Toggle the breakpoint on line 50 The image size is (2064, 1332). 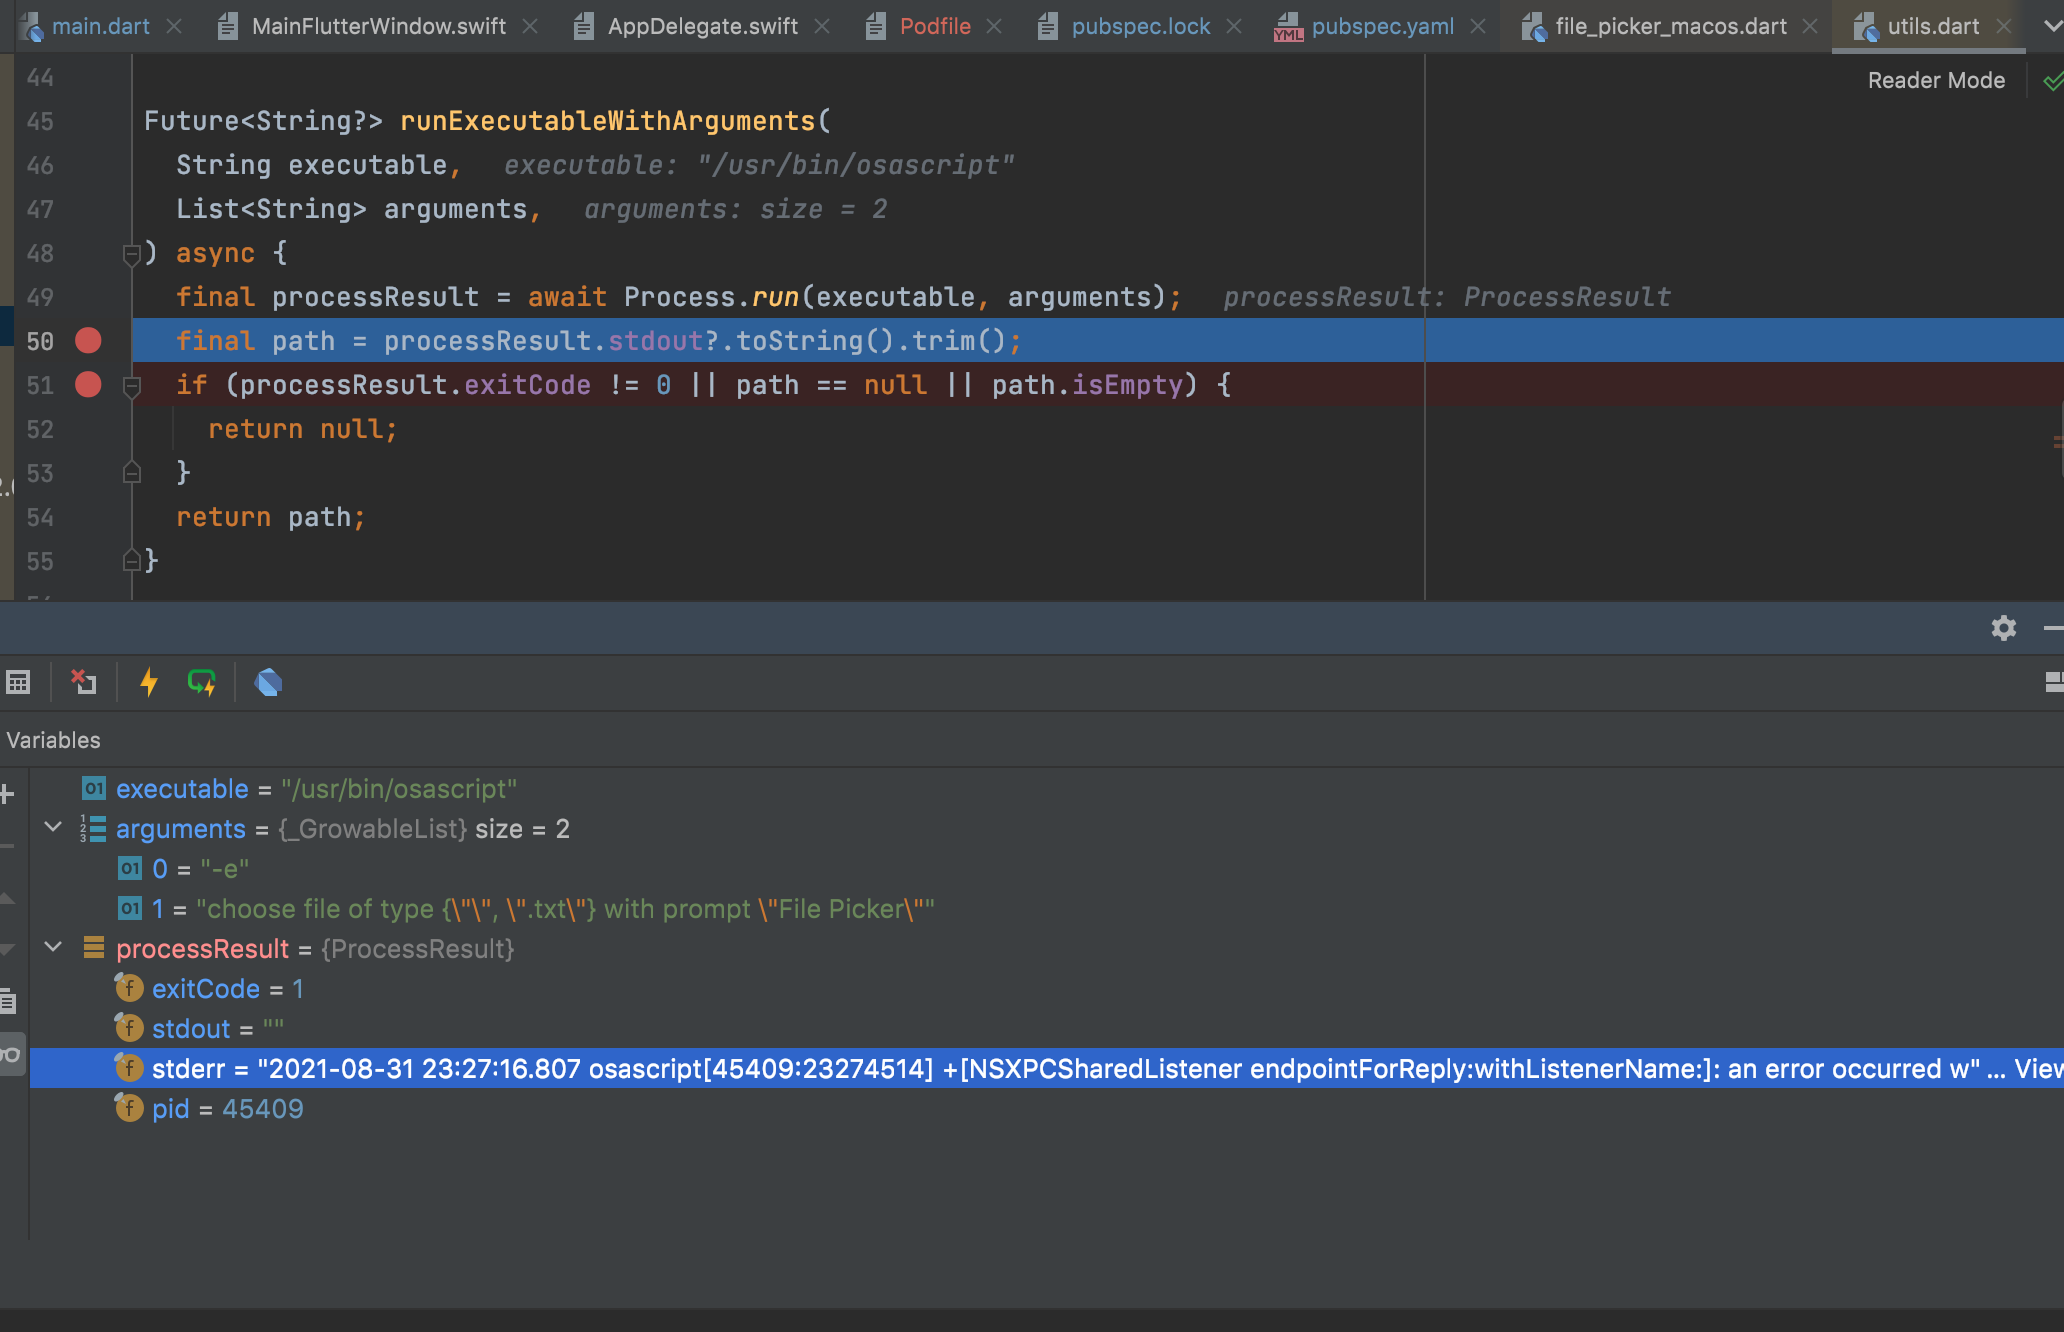(87, 341)
